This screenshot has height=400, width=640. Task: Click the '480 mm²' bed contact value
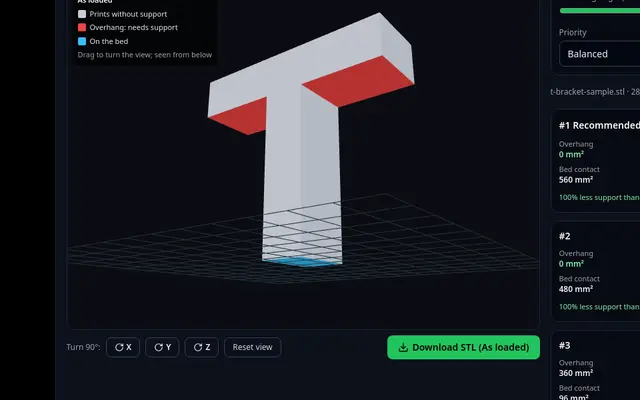click(576, 289)
